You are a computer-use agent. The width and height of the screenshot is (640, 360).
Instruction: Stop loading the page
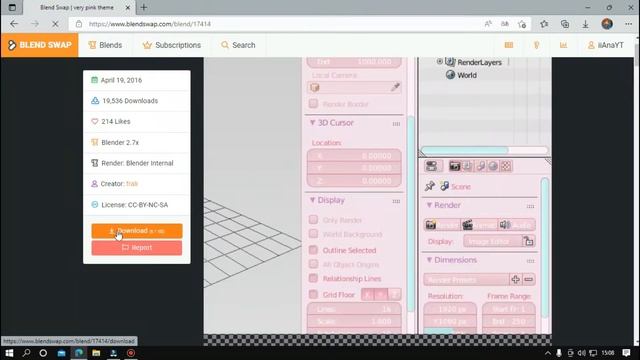coord(55,24)
